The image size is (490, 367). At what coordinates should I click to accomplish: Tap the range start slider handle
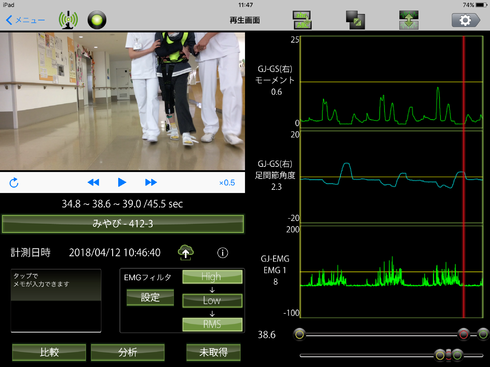tap(299, 334)
